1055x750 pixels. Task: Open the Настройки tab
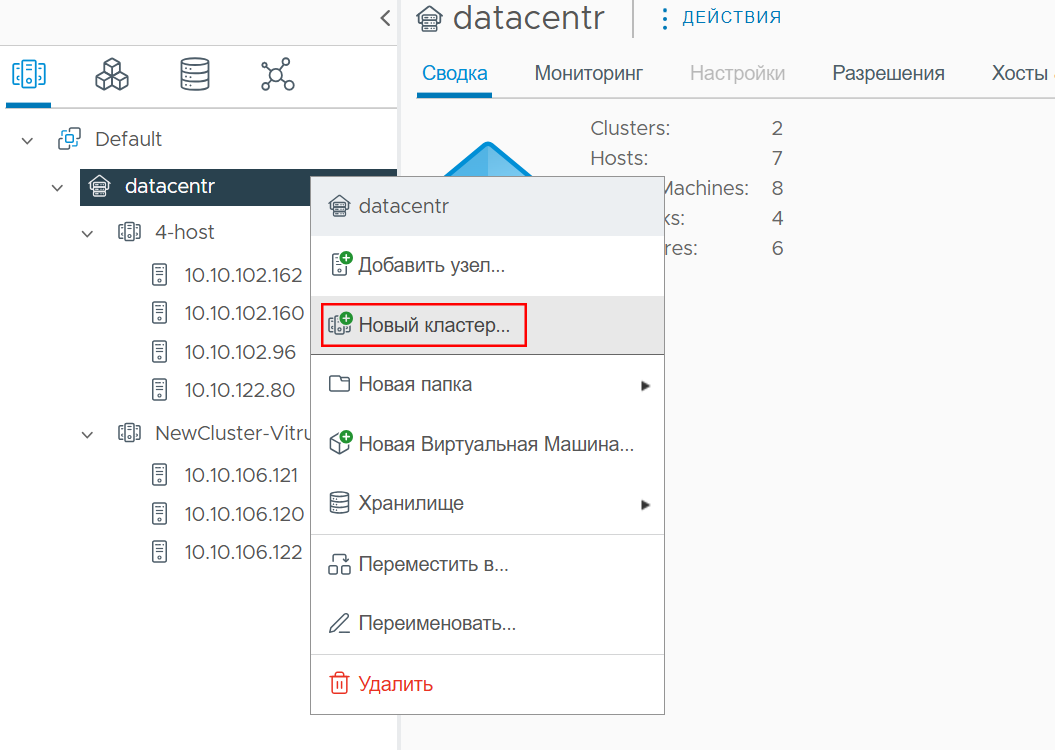tap(737, 73)
